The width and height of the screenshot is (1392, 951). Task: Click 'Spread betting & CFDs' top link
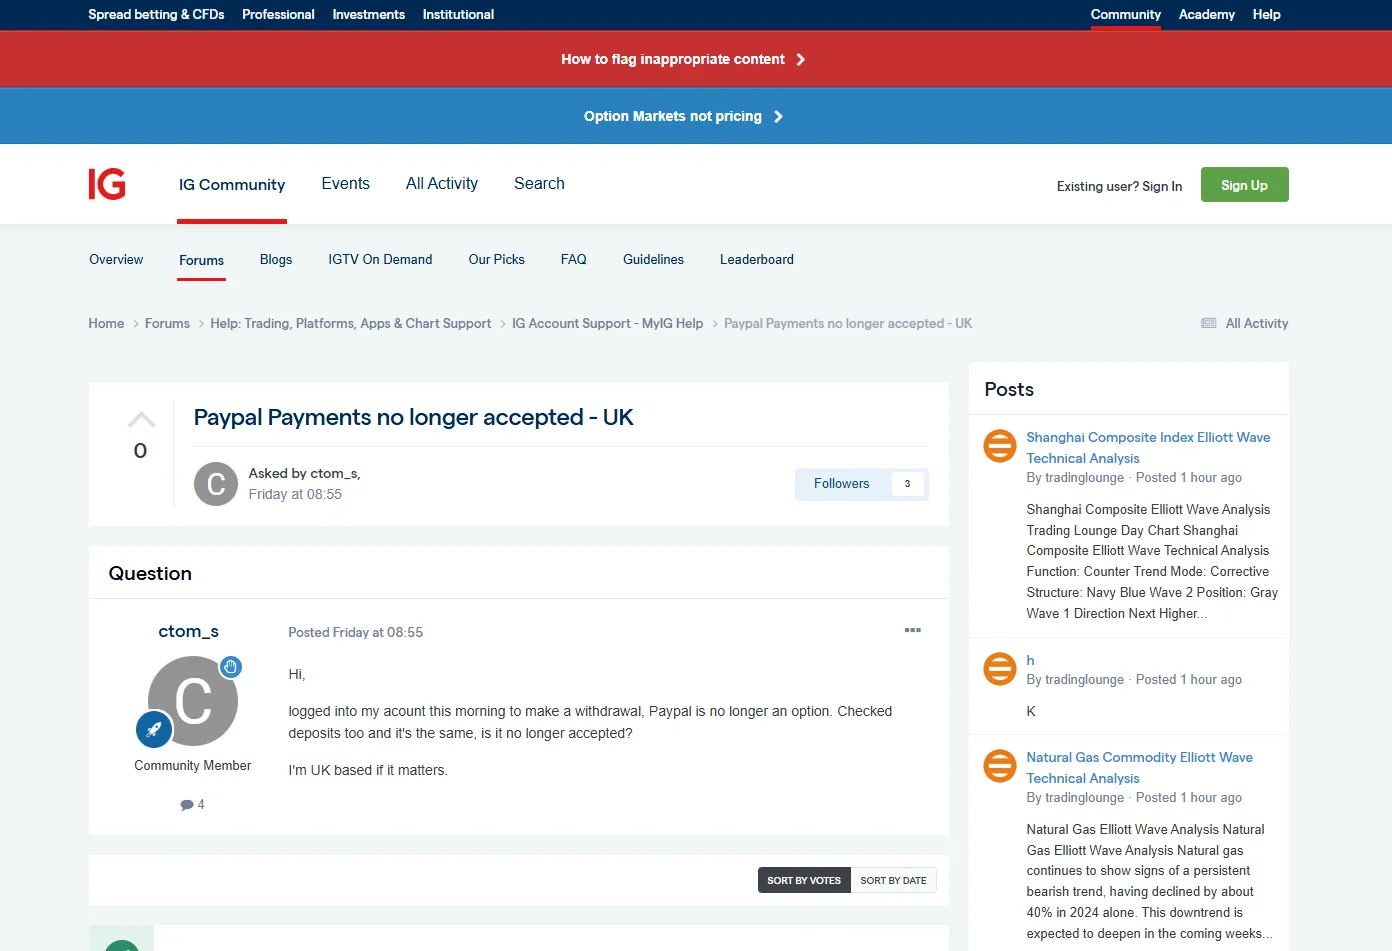tap(156, 15)
